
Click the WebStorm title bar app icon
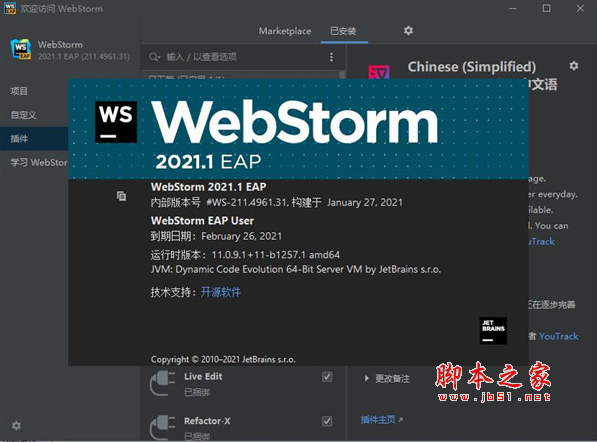tap(10, 8)
